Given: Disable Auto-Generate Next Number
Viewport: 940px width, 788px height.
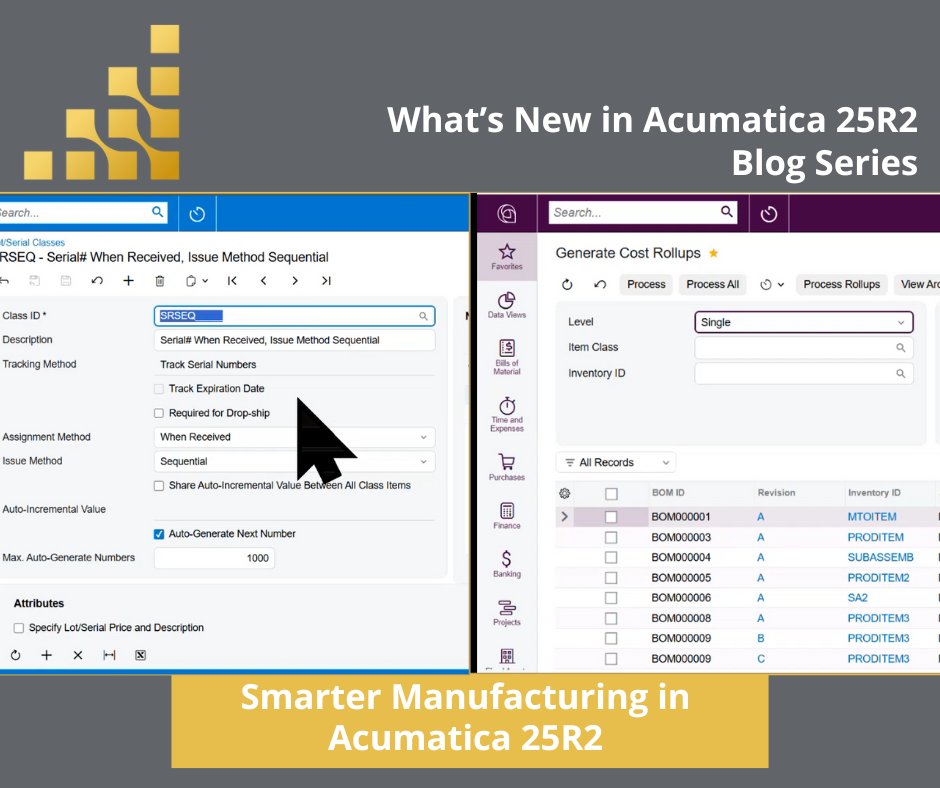Looking at the screenshot, I should (x=158, y=533).
